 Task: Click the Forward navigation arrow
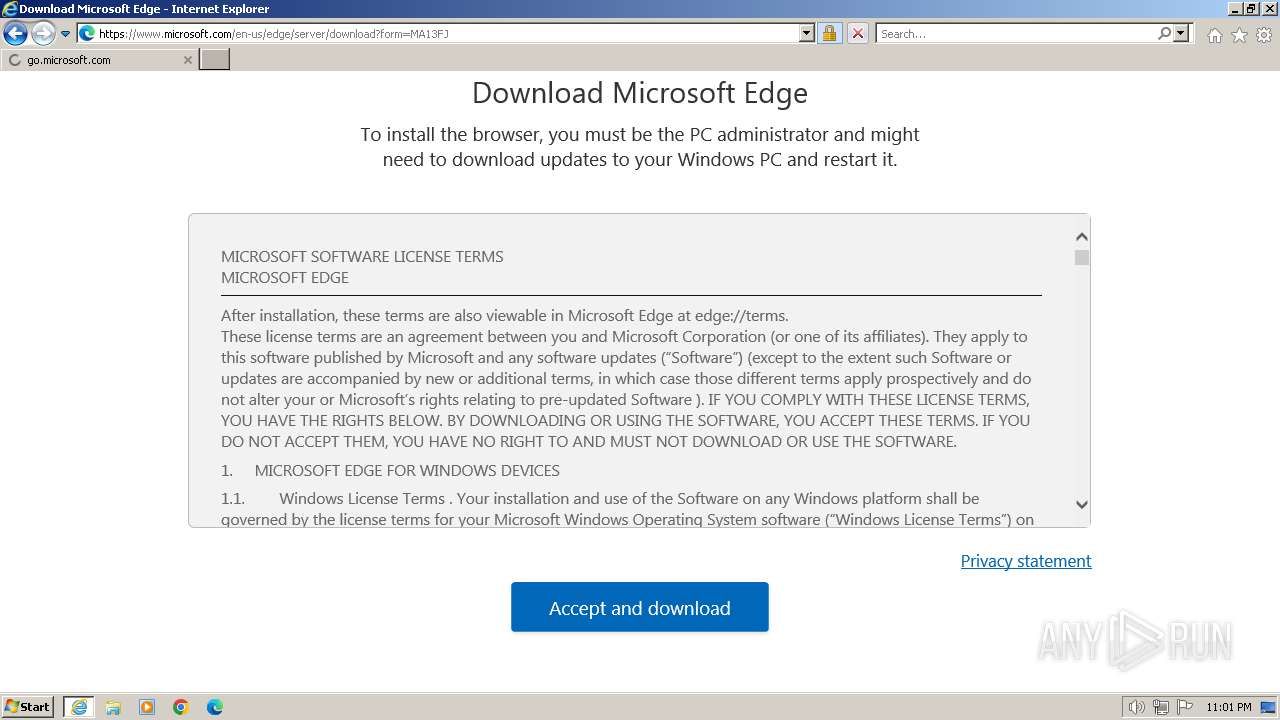(x=42, y=34)
